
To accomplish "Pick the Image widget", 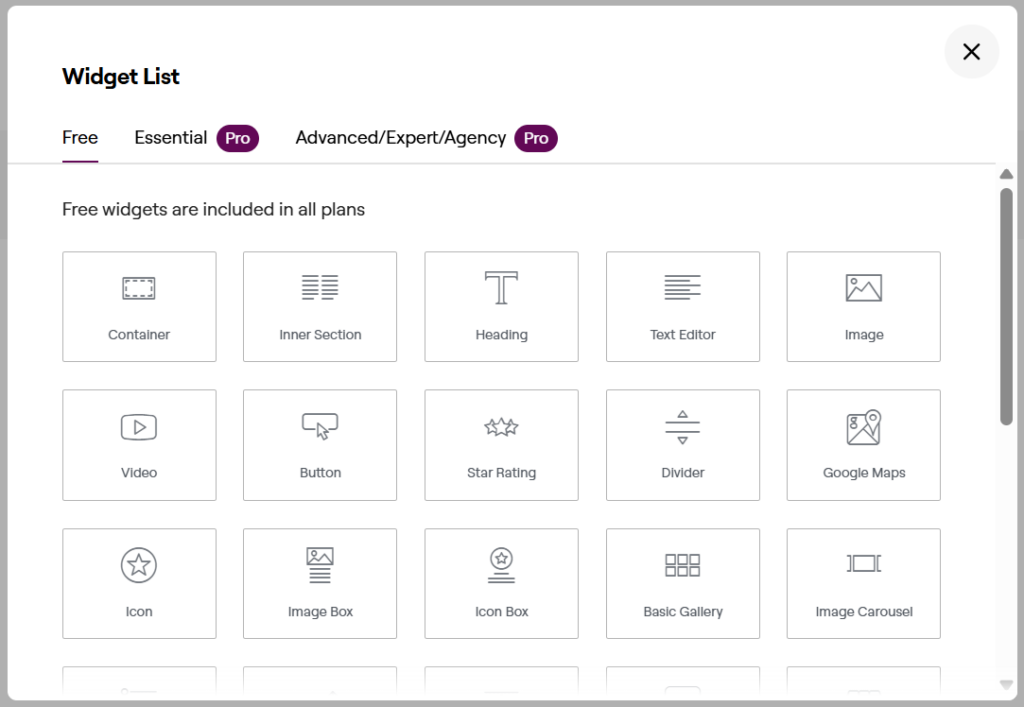I will (x=863, y=306).
